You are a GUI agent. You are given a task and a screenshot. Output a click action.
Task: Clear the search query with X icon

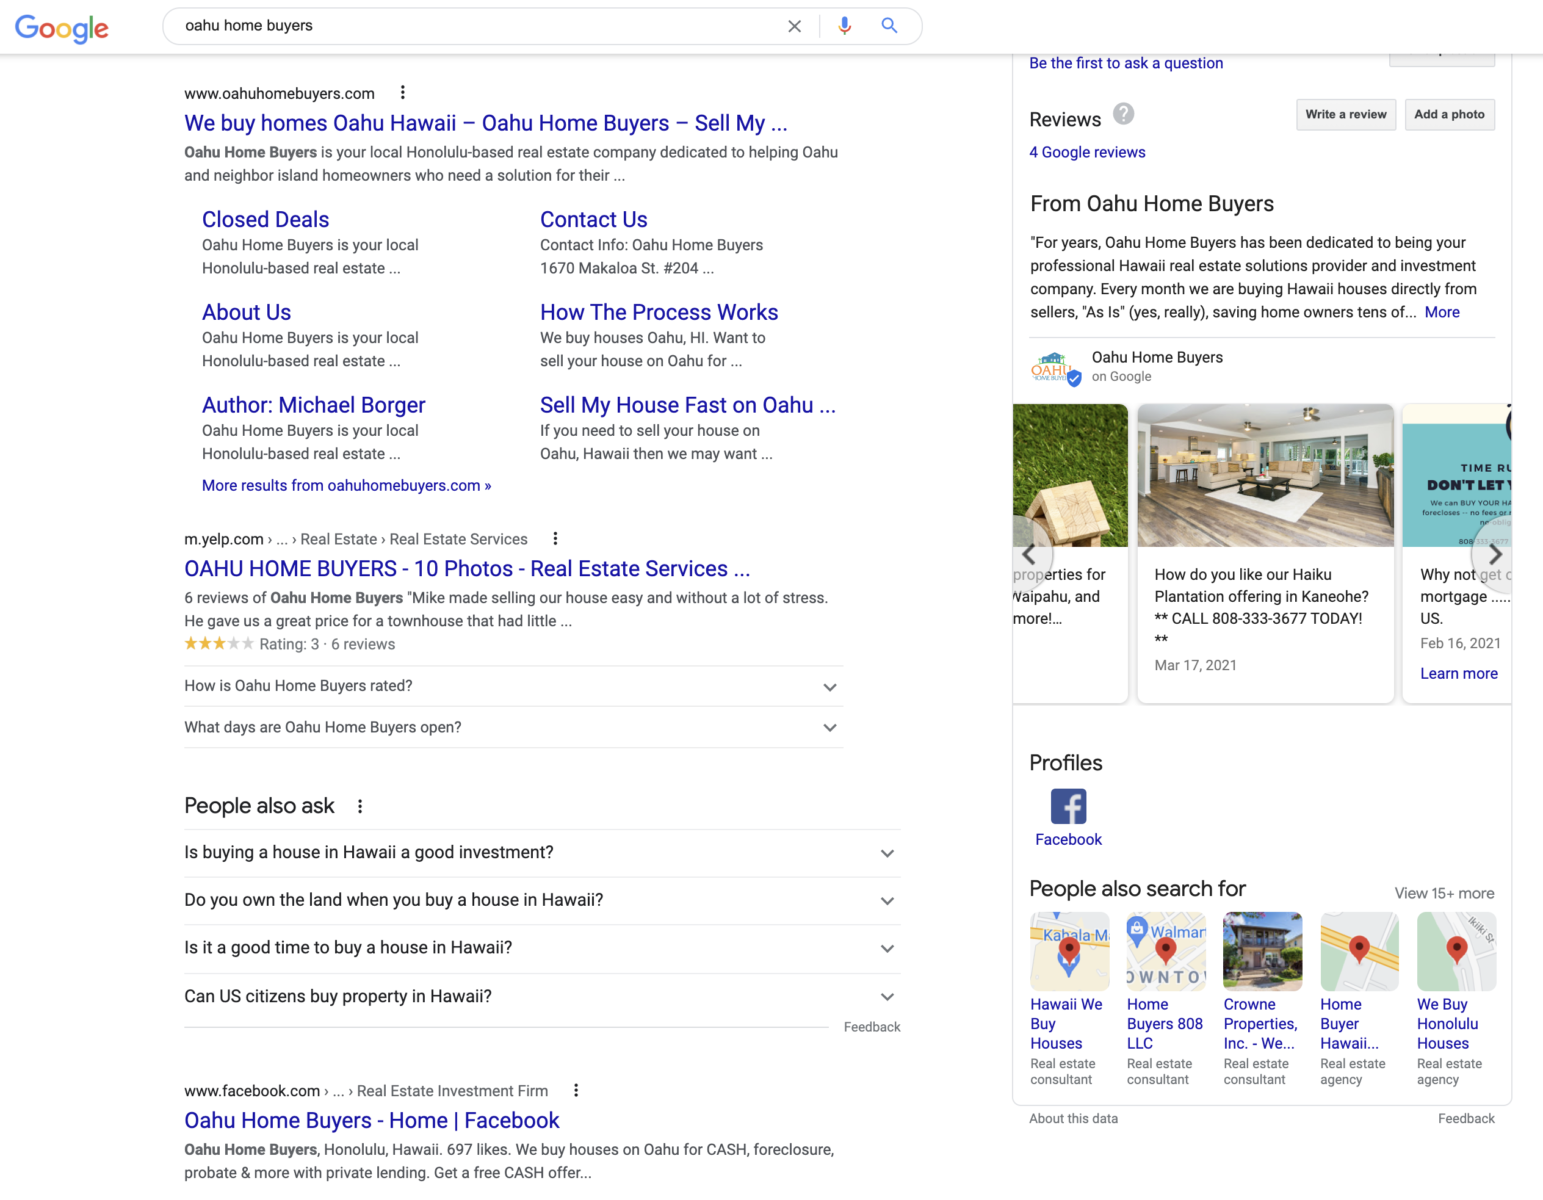pos(794,26)
